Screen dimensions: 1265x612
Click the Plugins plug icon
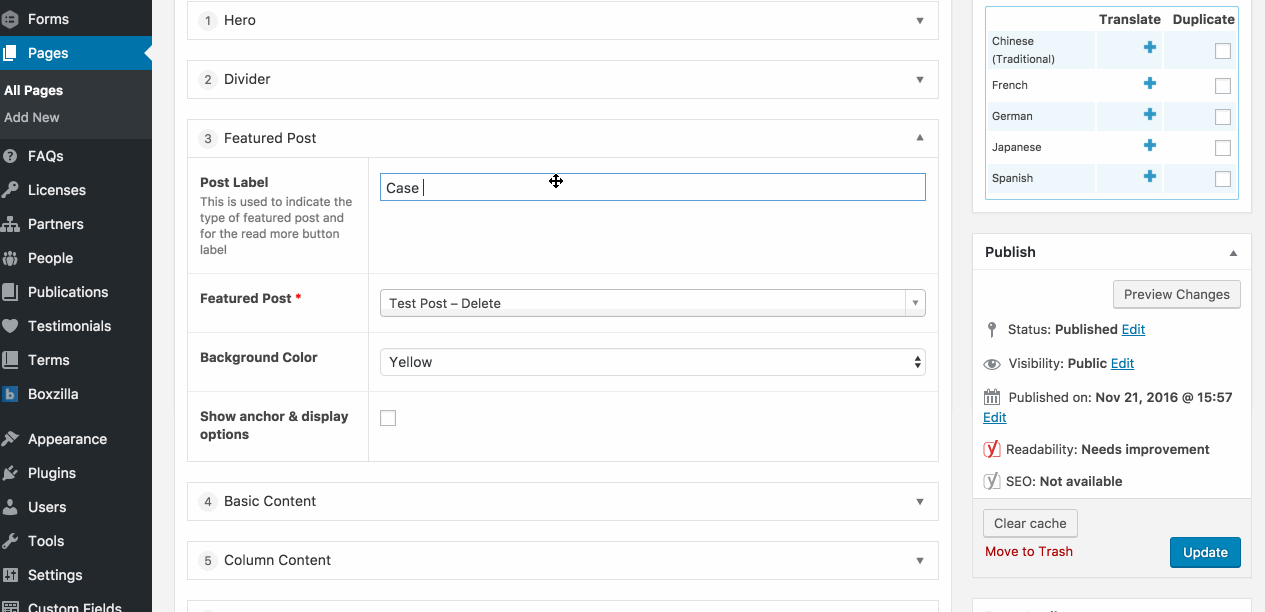[10, 473]
